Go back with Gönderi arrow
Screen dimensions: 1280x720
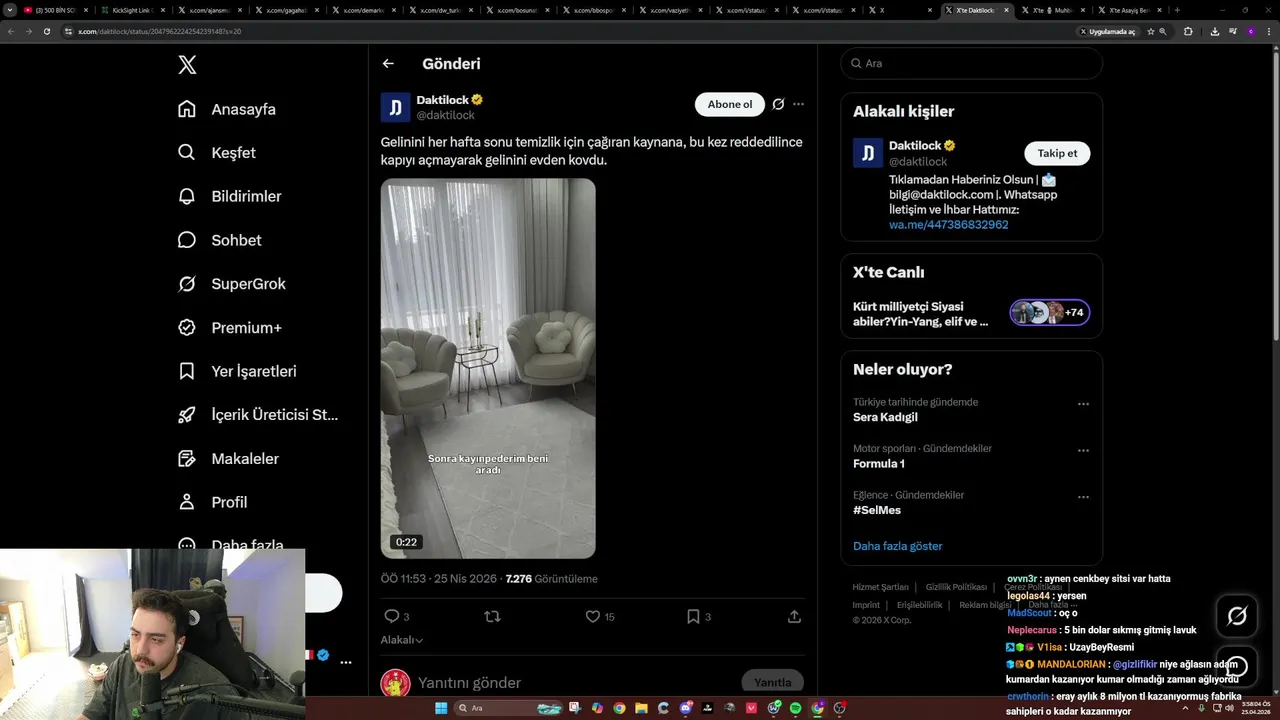pos(388,63)
